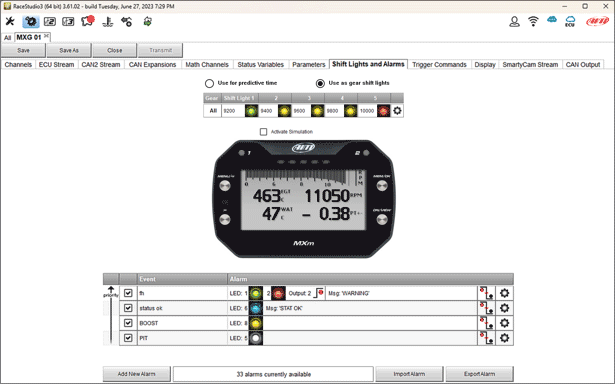Viewport: 615px width, 384px height.
Task: Click the Save As button
Action: tap(69, 50)
